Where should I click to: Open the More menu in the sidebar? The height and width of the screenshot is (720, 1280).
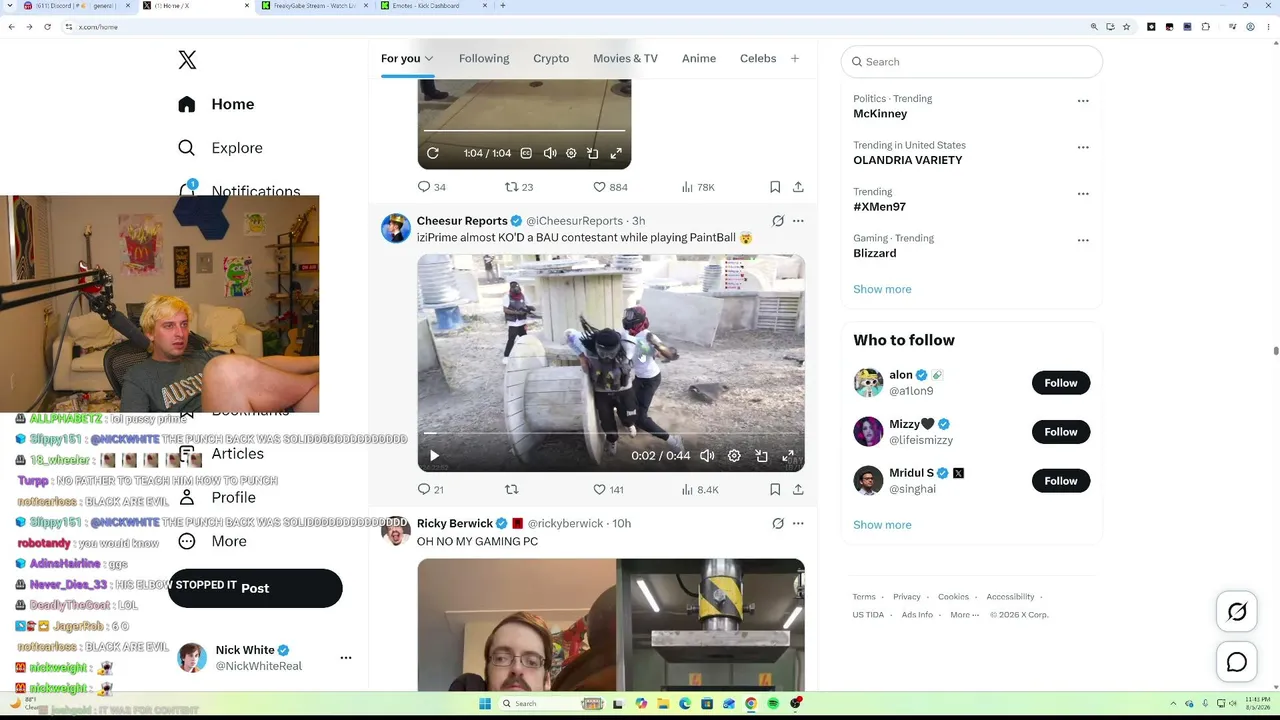click(x=212, y=541)
